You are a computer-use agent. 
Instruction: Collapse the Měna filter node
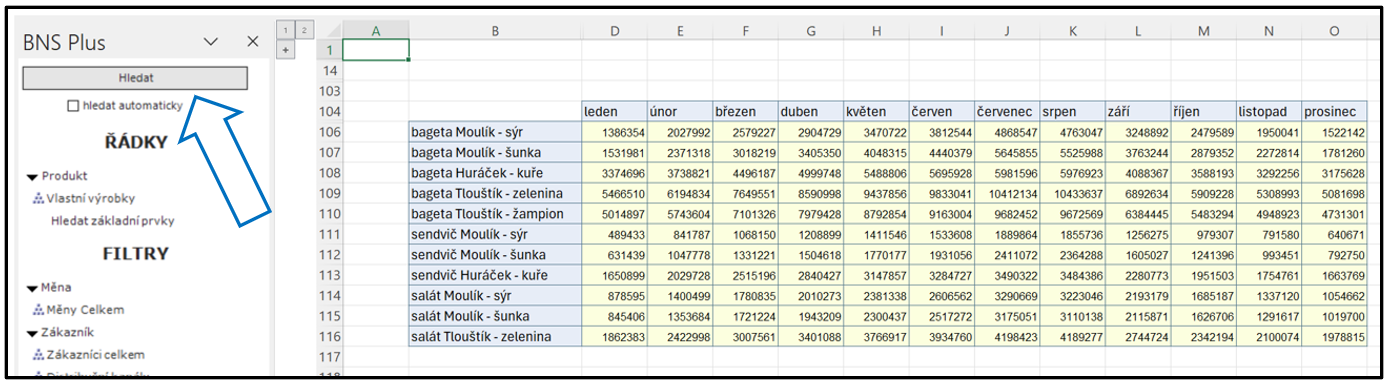click(x=33, y=288)
